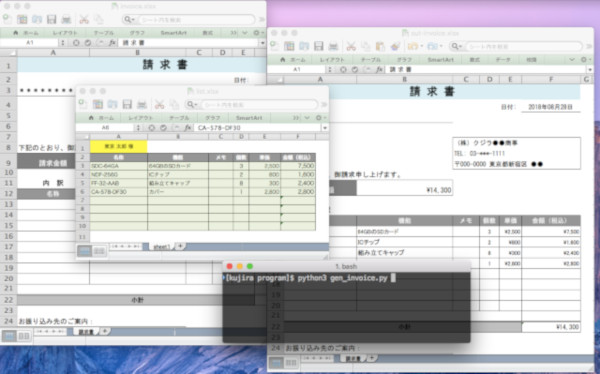The image size is (600, 374).
Task: Click Redo icon in out-invoice.xlsx window toolbar
Action: tap(432, 46)
